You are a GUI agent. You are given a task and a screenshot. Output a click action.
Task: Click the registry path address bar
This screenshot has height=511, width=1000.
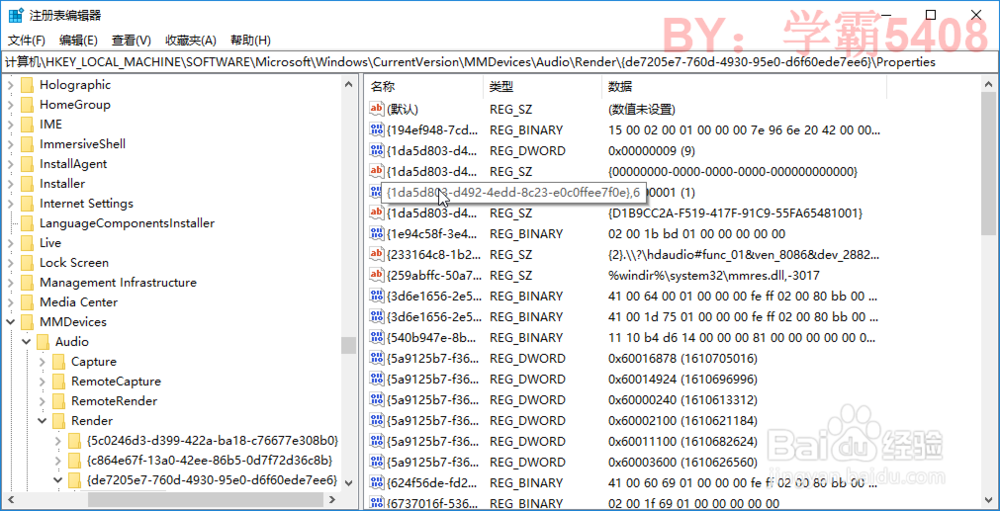500,62
